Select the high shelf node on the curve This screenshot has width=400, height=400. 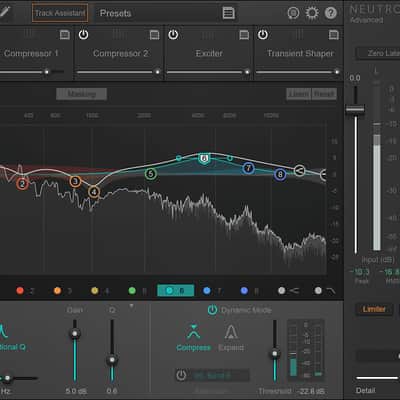pyautogui.click(x=299, y=171)
